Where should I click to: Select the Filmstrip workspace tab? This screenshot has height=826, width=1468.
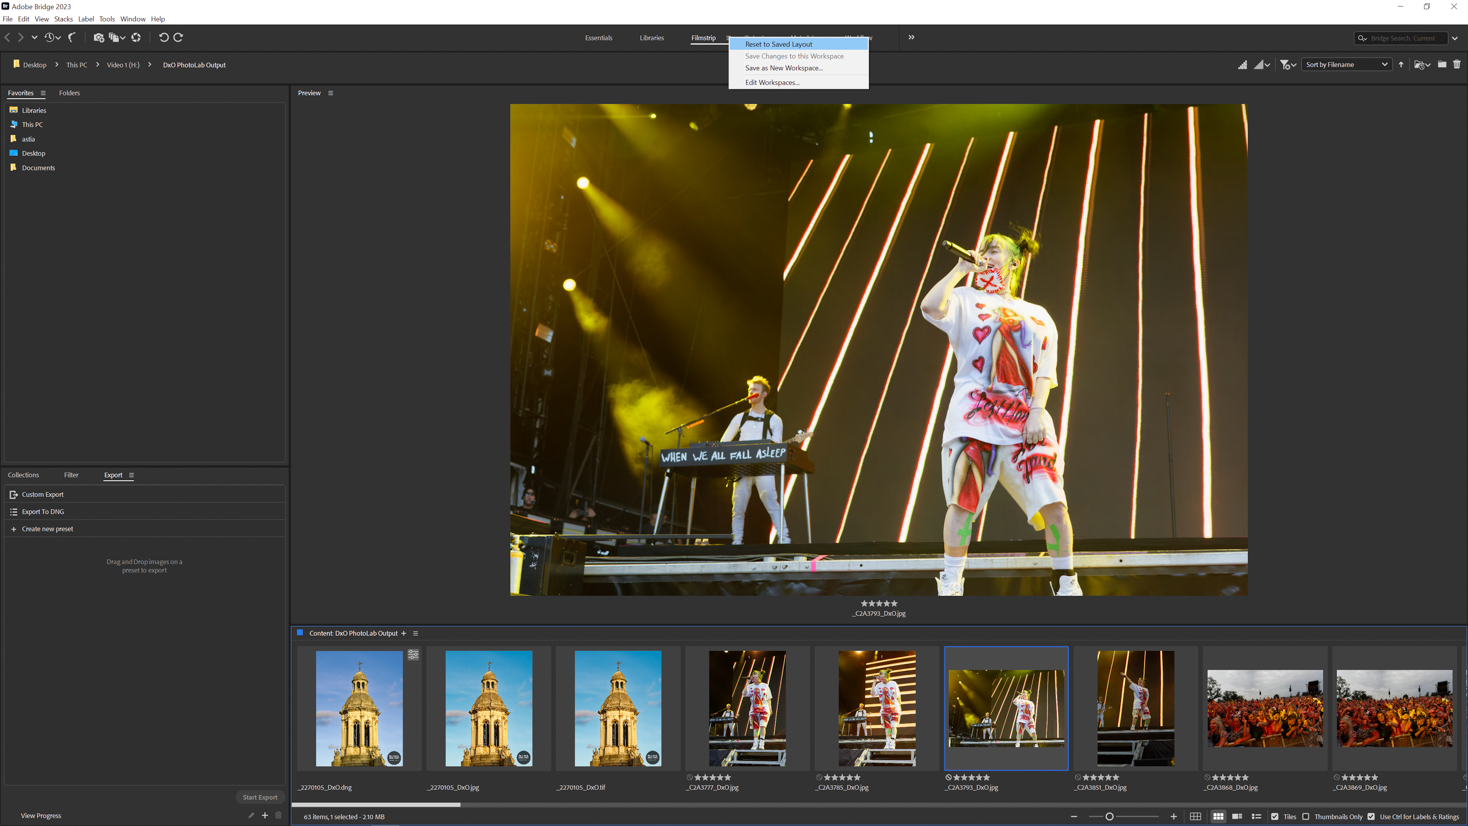click(703, 38)
